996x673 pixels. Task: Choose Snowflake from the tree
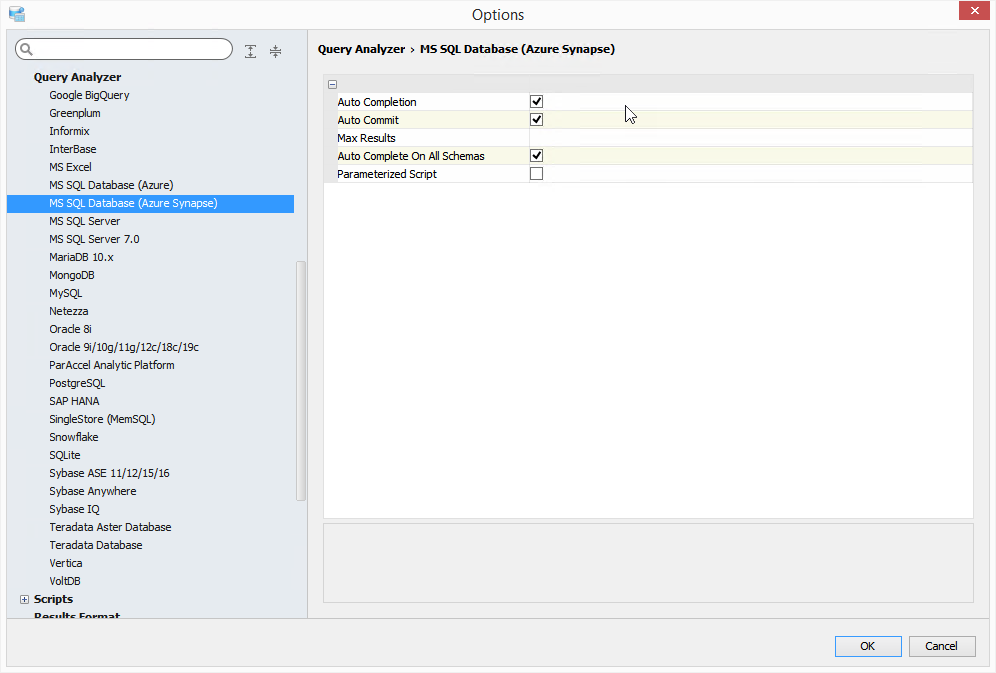click(74, 437)
